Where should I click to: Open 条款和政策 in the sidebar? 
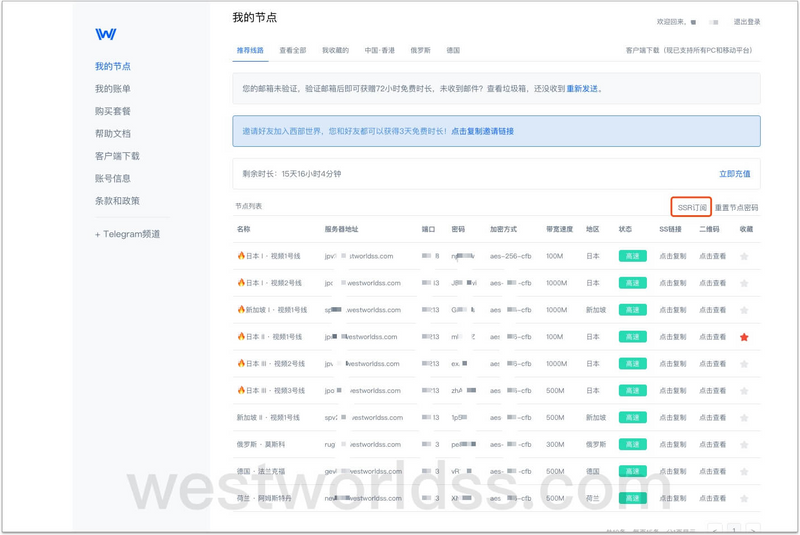117,201
